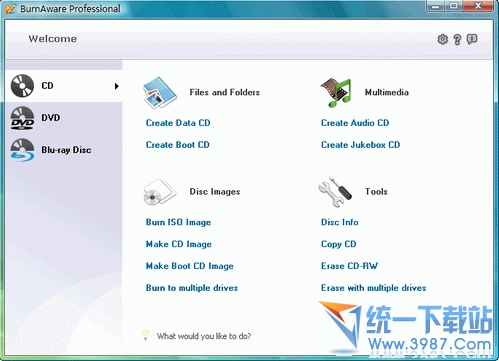Select the CD disc icon in the sidebar
The height and width of the screenshot is (361, 499).
tap(22, 86)
